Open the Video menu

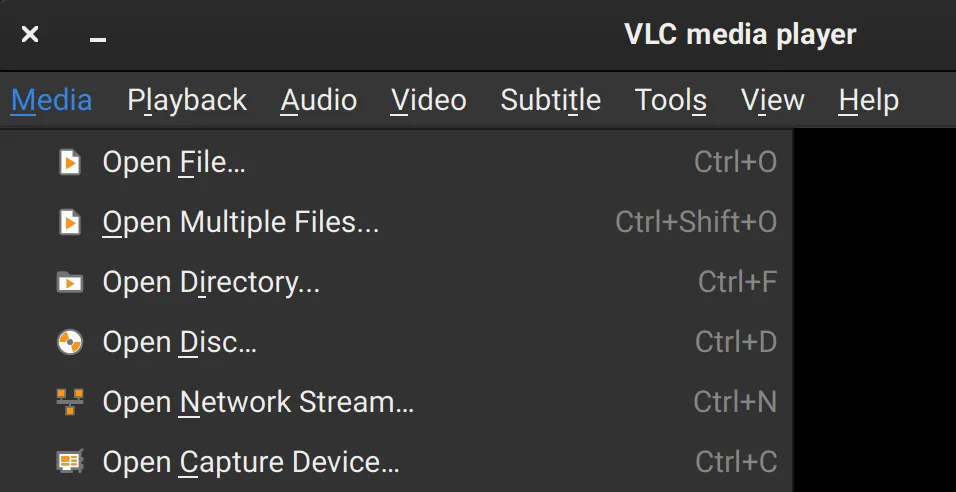pos(429,100)
